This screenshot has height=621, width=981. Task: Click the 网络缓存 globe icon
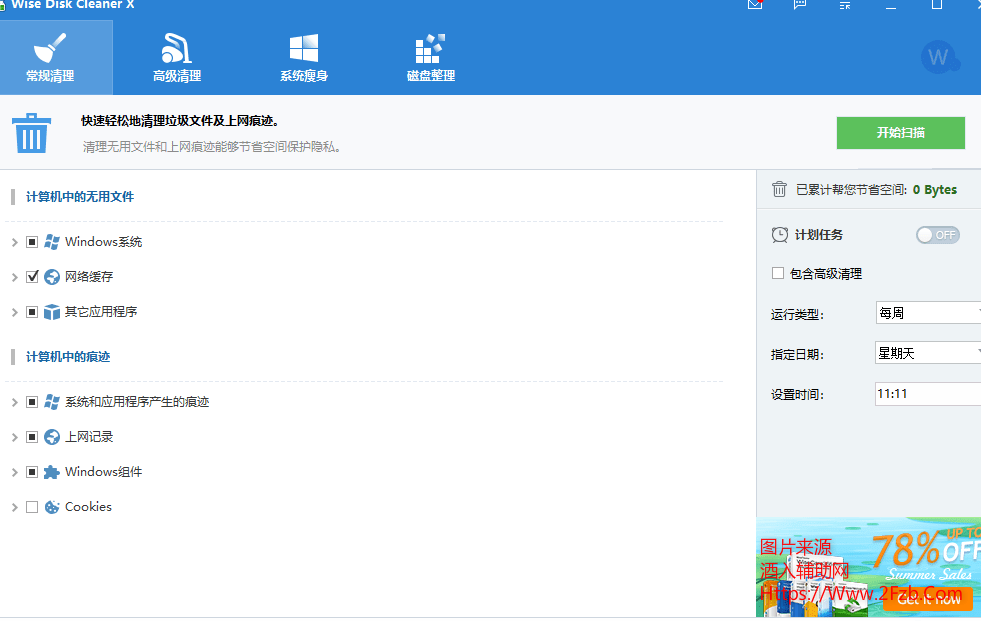coord(52,277)
